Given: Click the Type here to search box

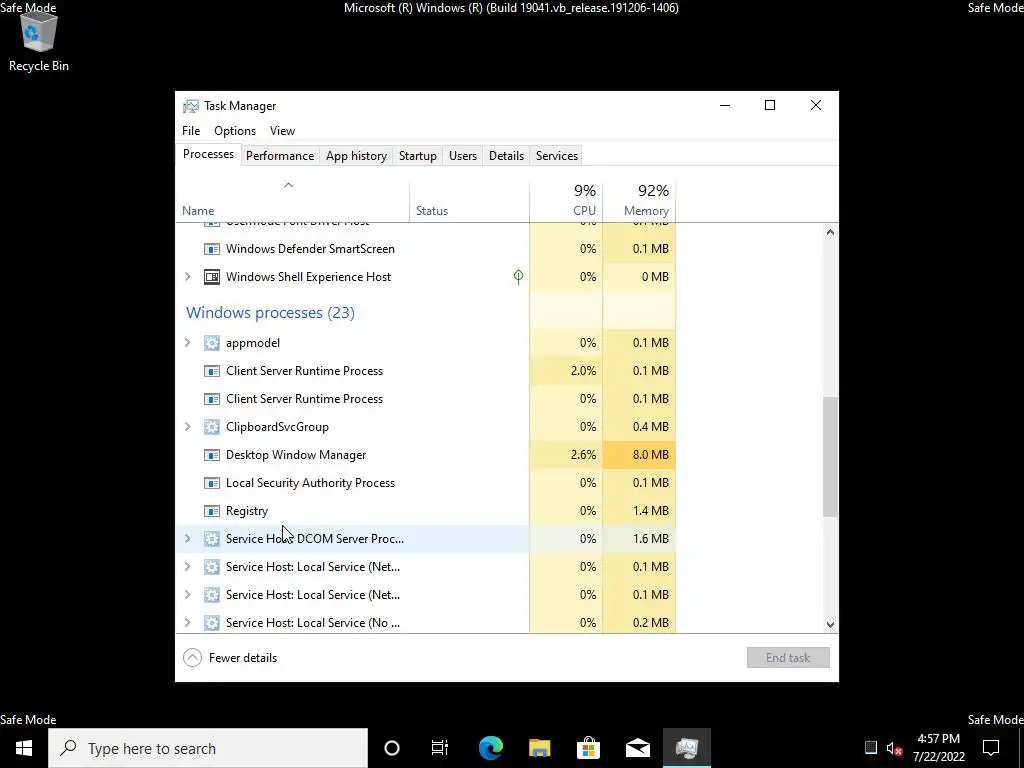Looking at the screenshot, I should point(208,748).
